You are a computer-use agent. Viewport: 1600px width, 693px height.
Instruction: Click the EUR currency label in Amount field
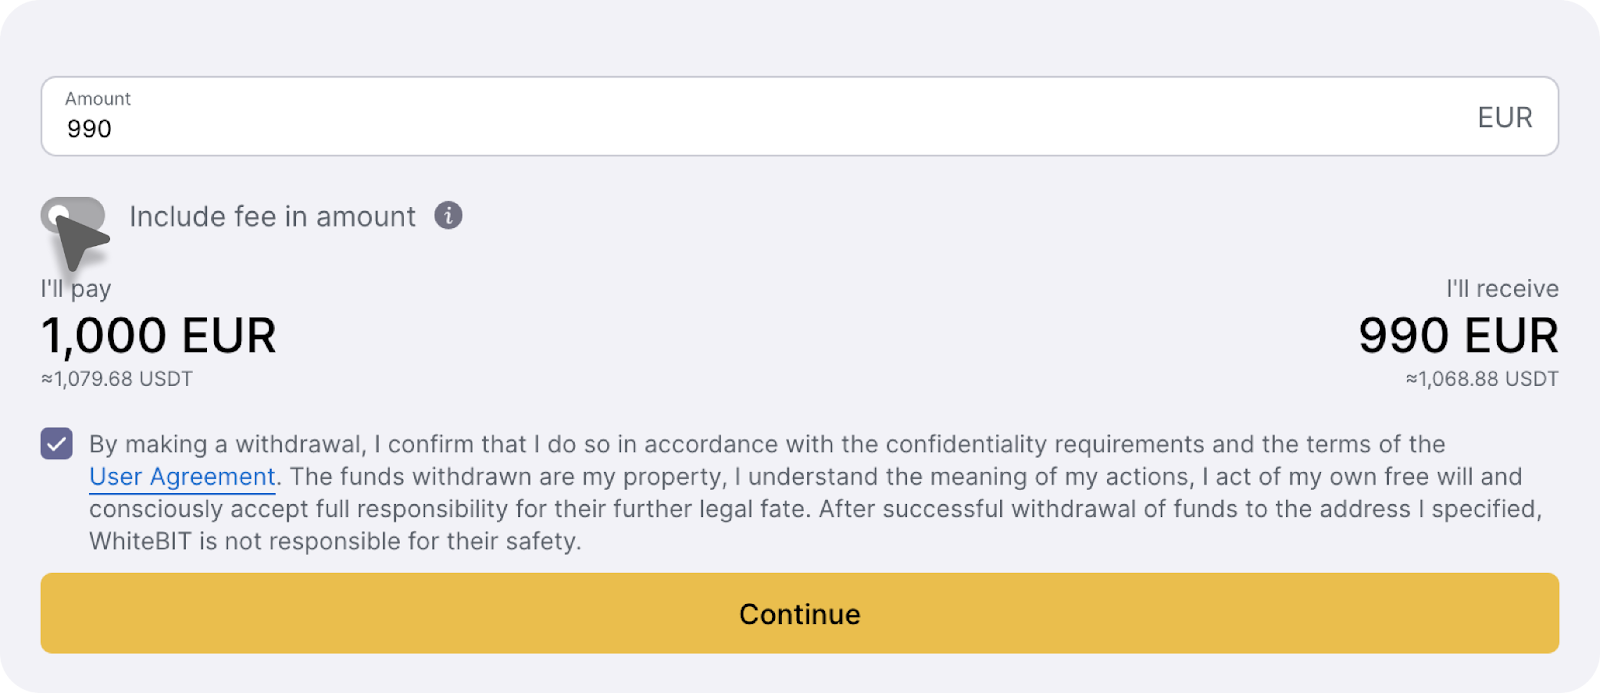(x=1504, y=118)
